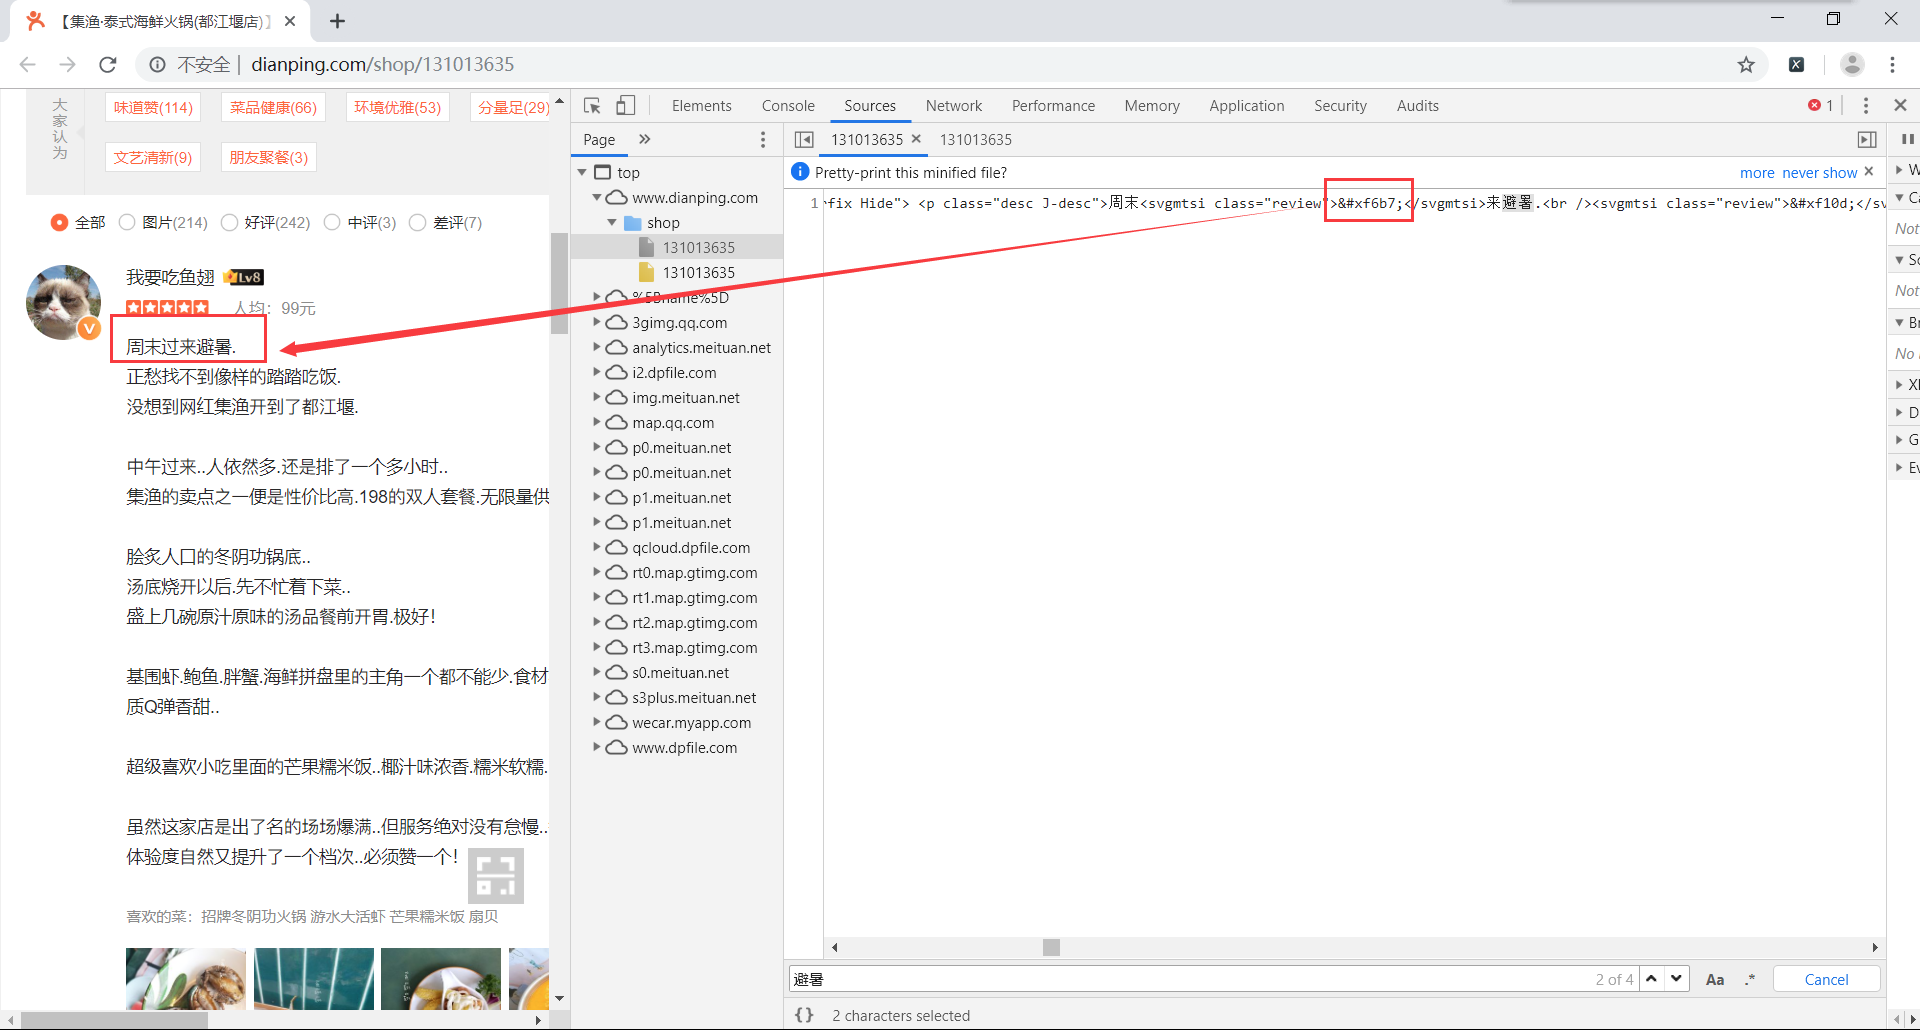Toggle the device toolbar icon
1920x1030 pixels.
pos(625,105)
